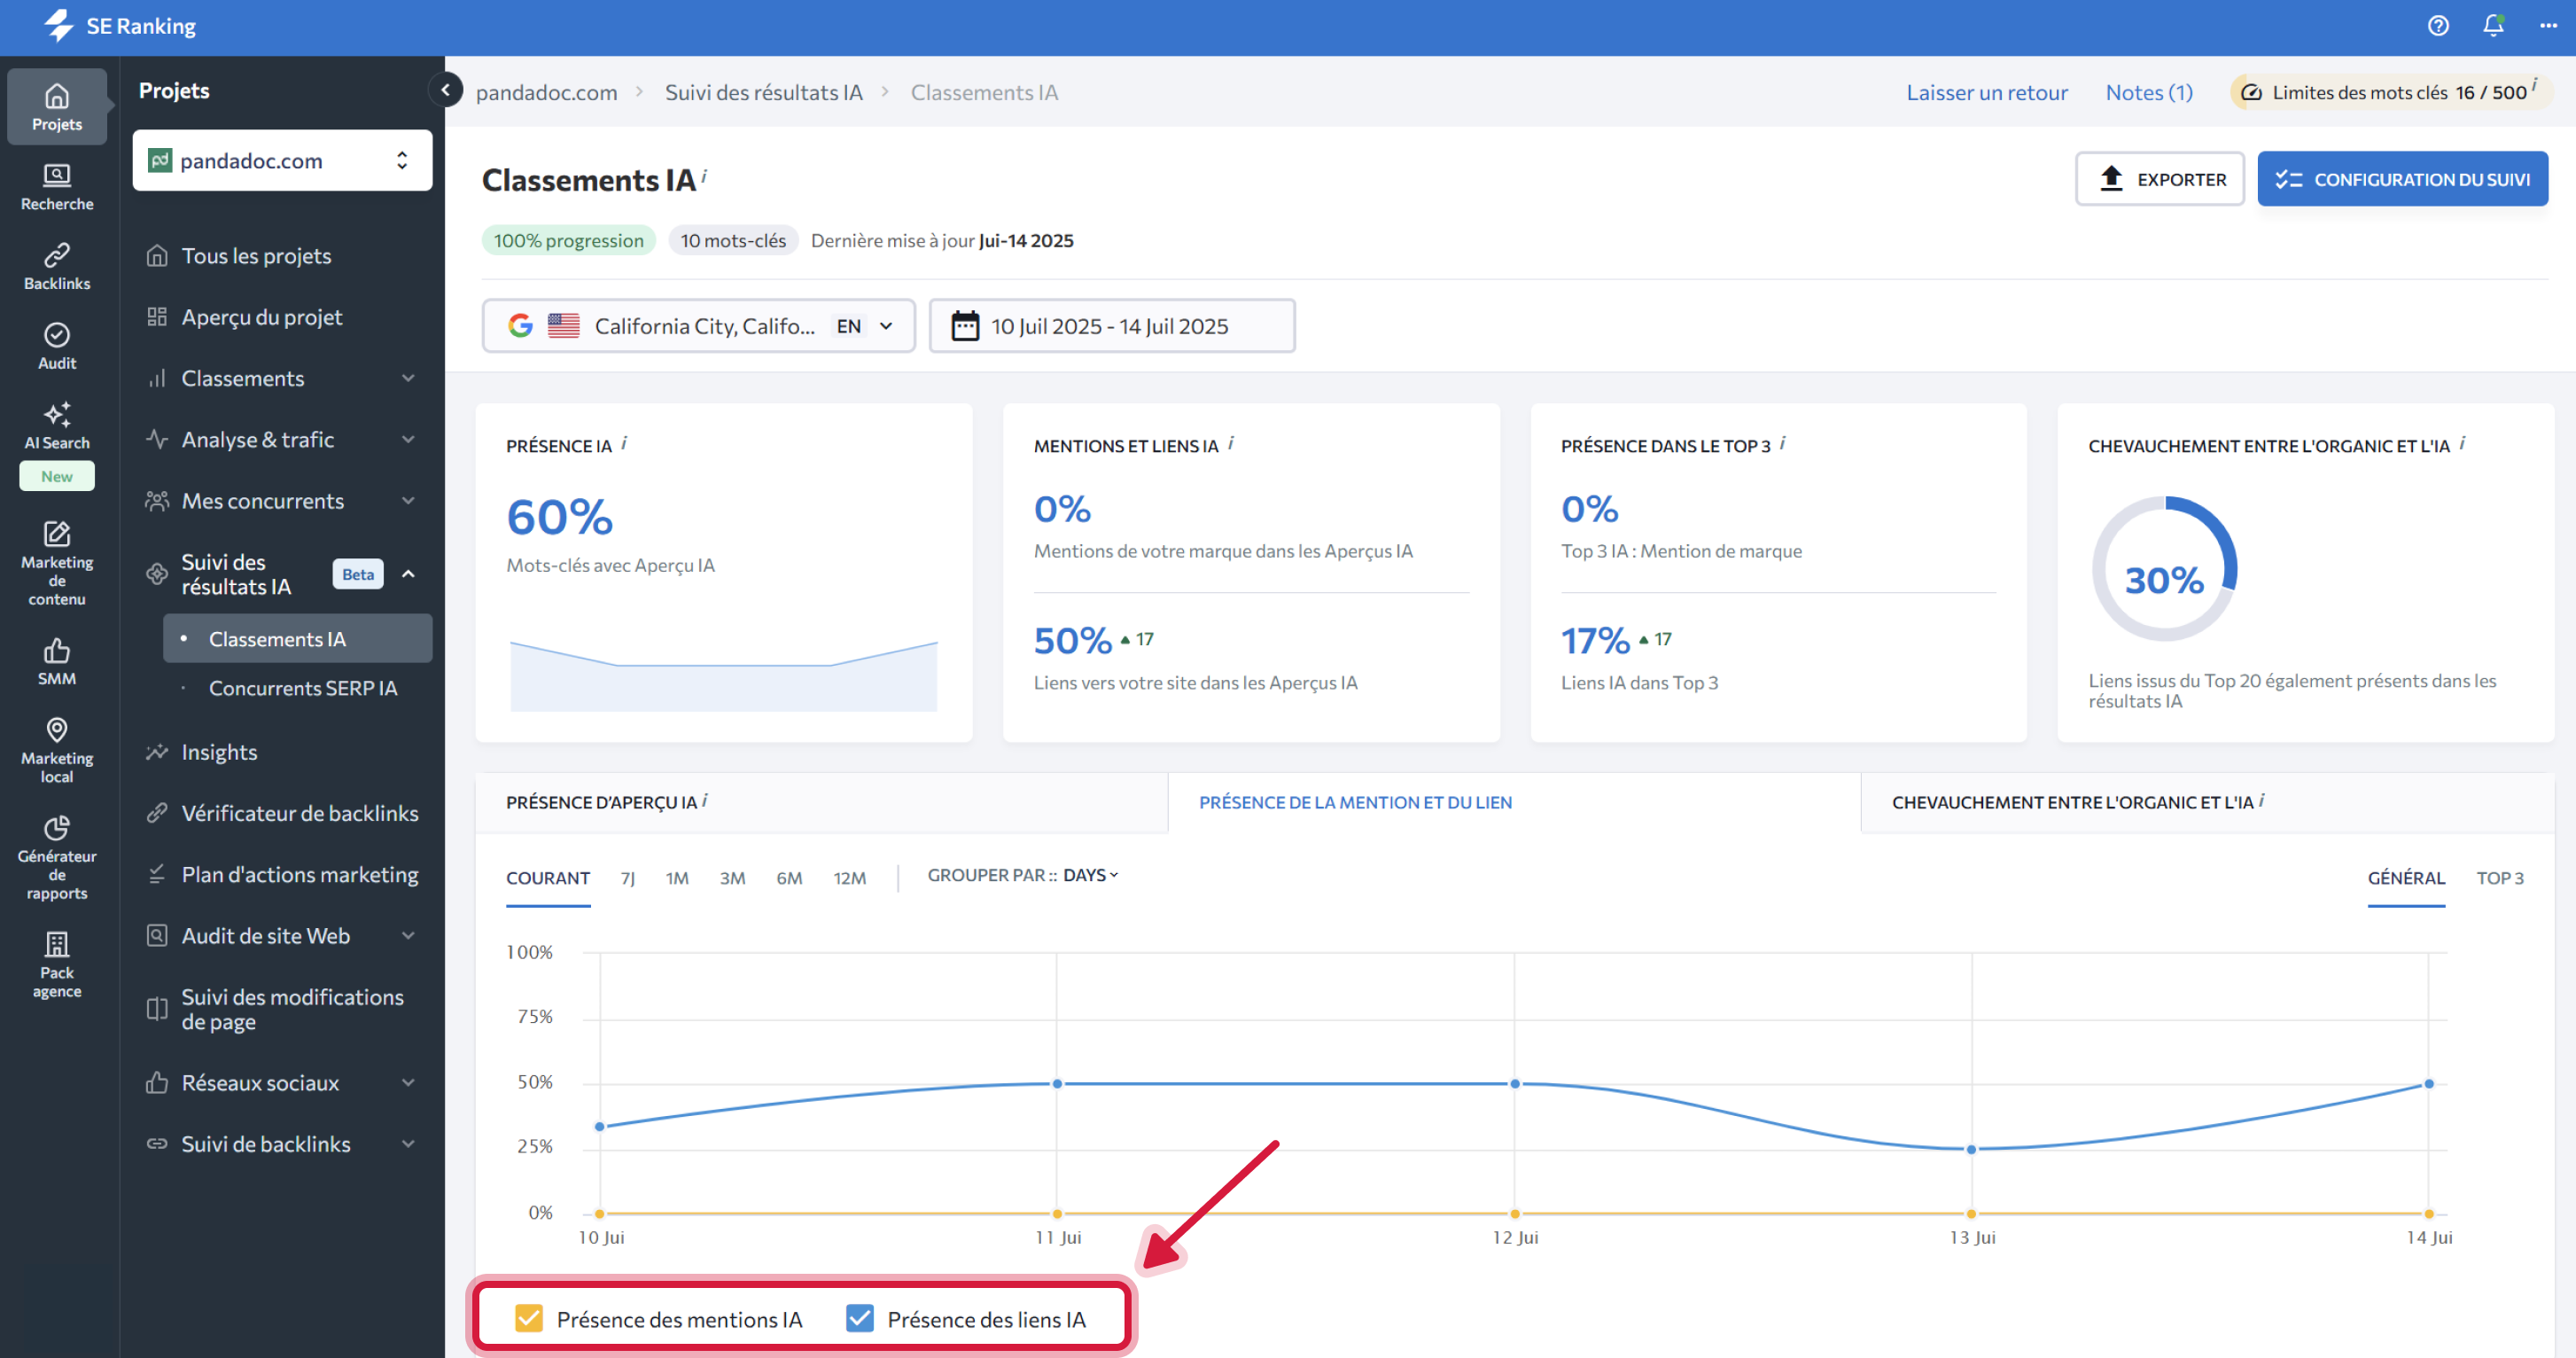Select PRÉSENCE DE LA MENTION ET DU LIEN tab
The height and width of the screenshot is (1358, 2576).
point(1514,802)
